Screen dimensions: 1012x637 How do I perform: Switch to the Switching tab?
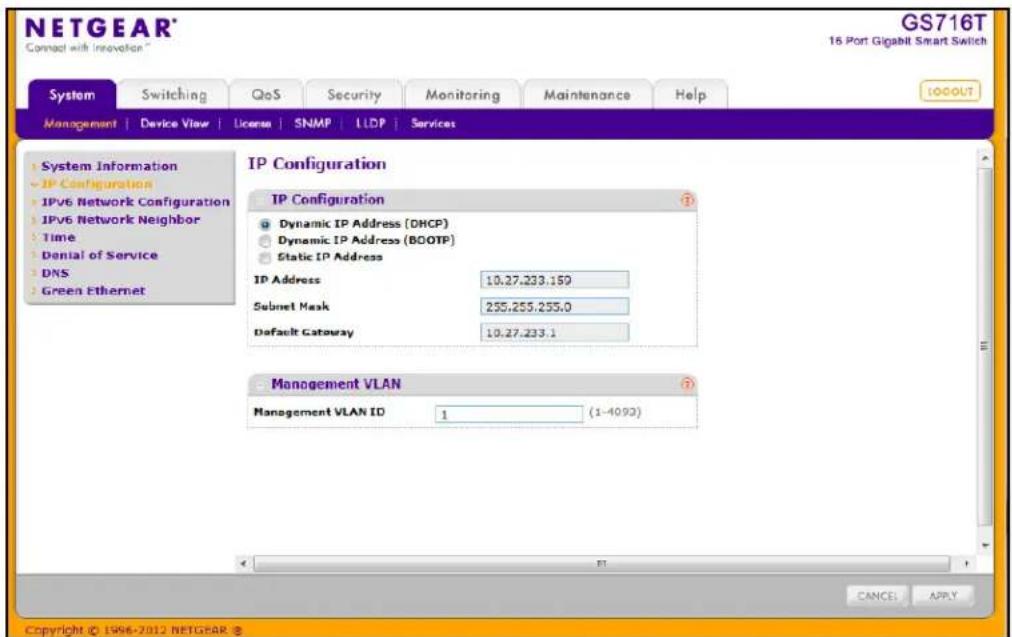click(174, 95)
